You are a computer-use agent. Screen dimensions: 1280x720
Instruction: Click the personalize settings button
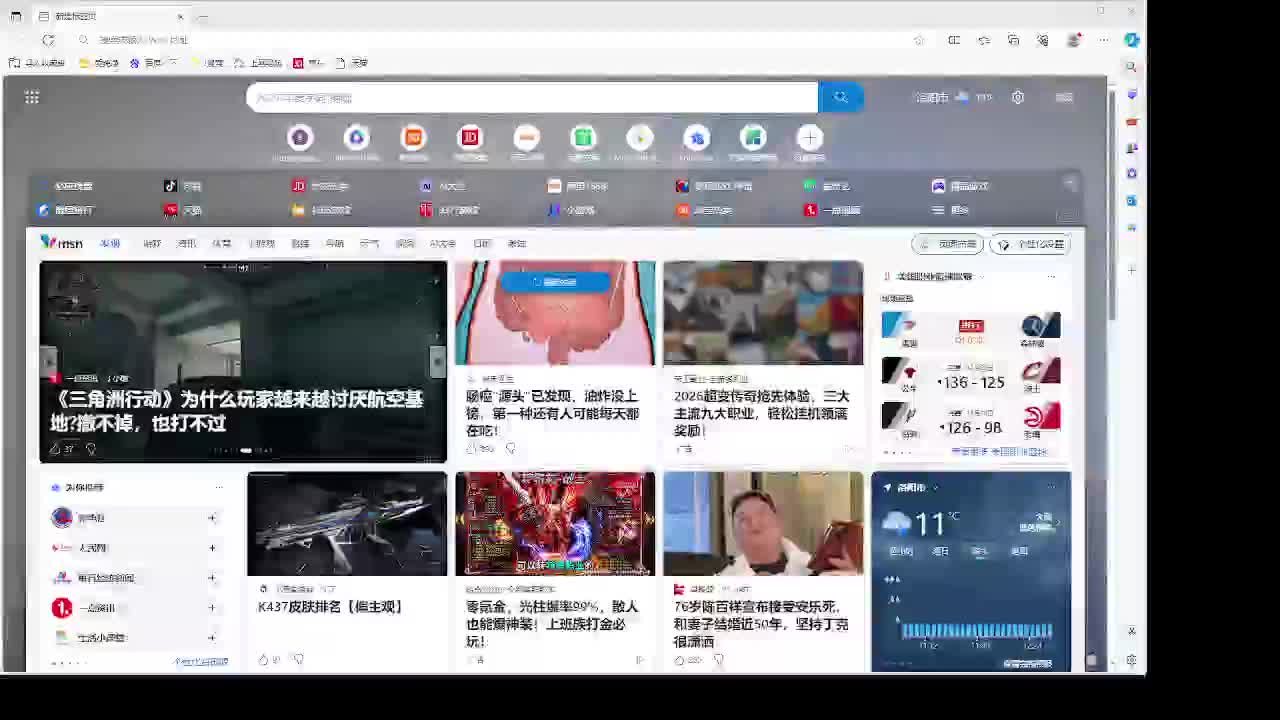click(x=1030, y=244)
